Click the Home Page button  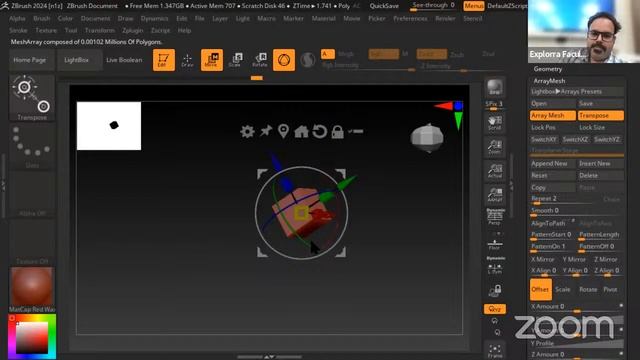click(x=30, y=60)
